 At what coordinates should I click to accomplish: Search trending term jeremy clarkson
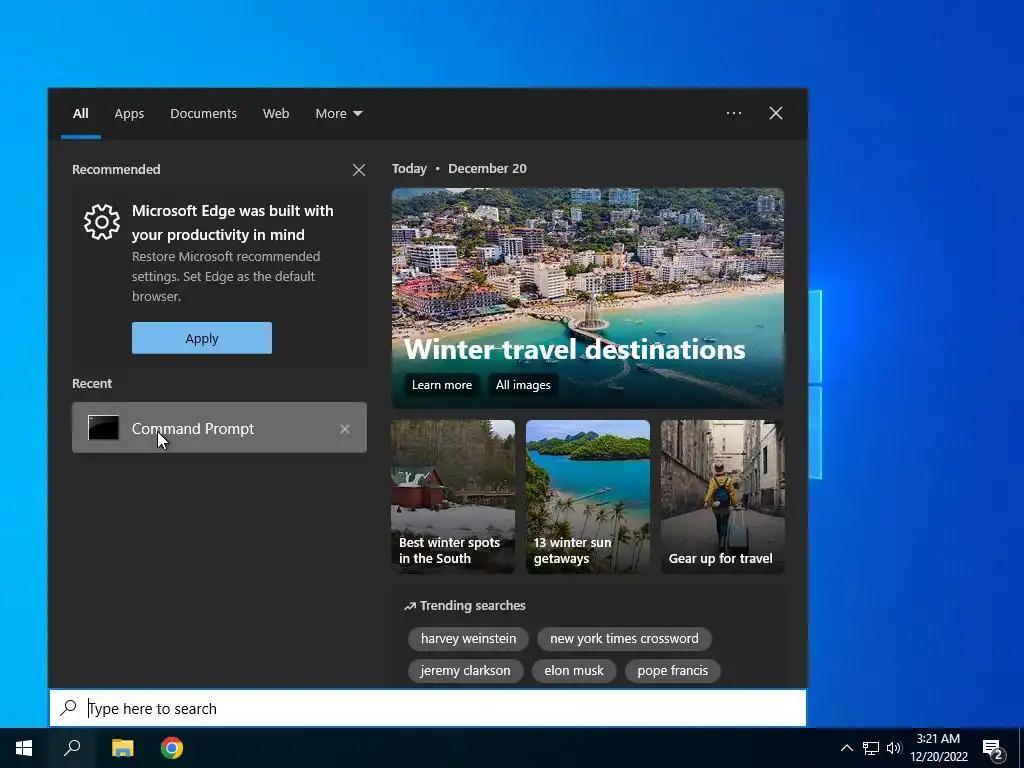coord(466,671)
